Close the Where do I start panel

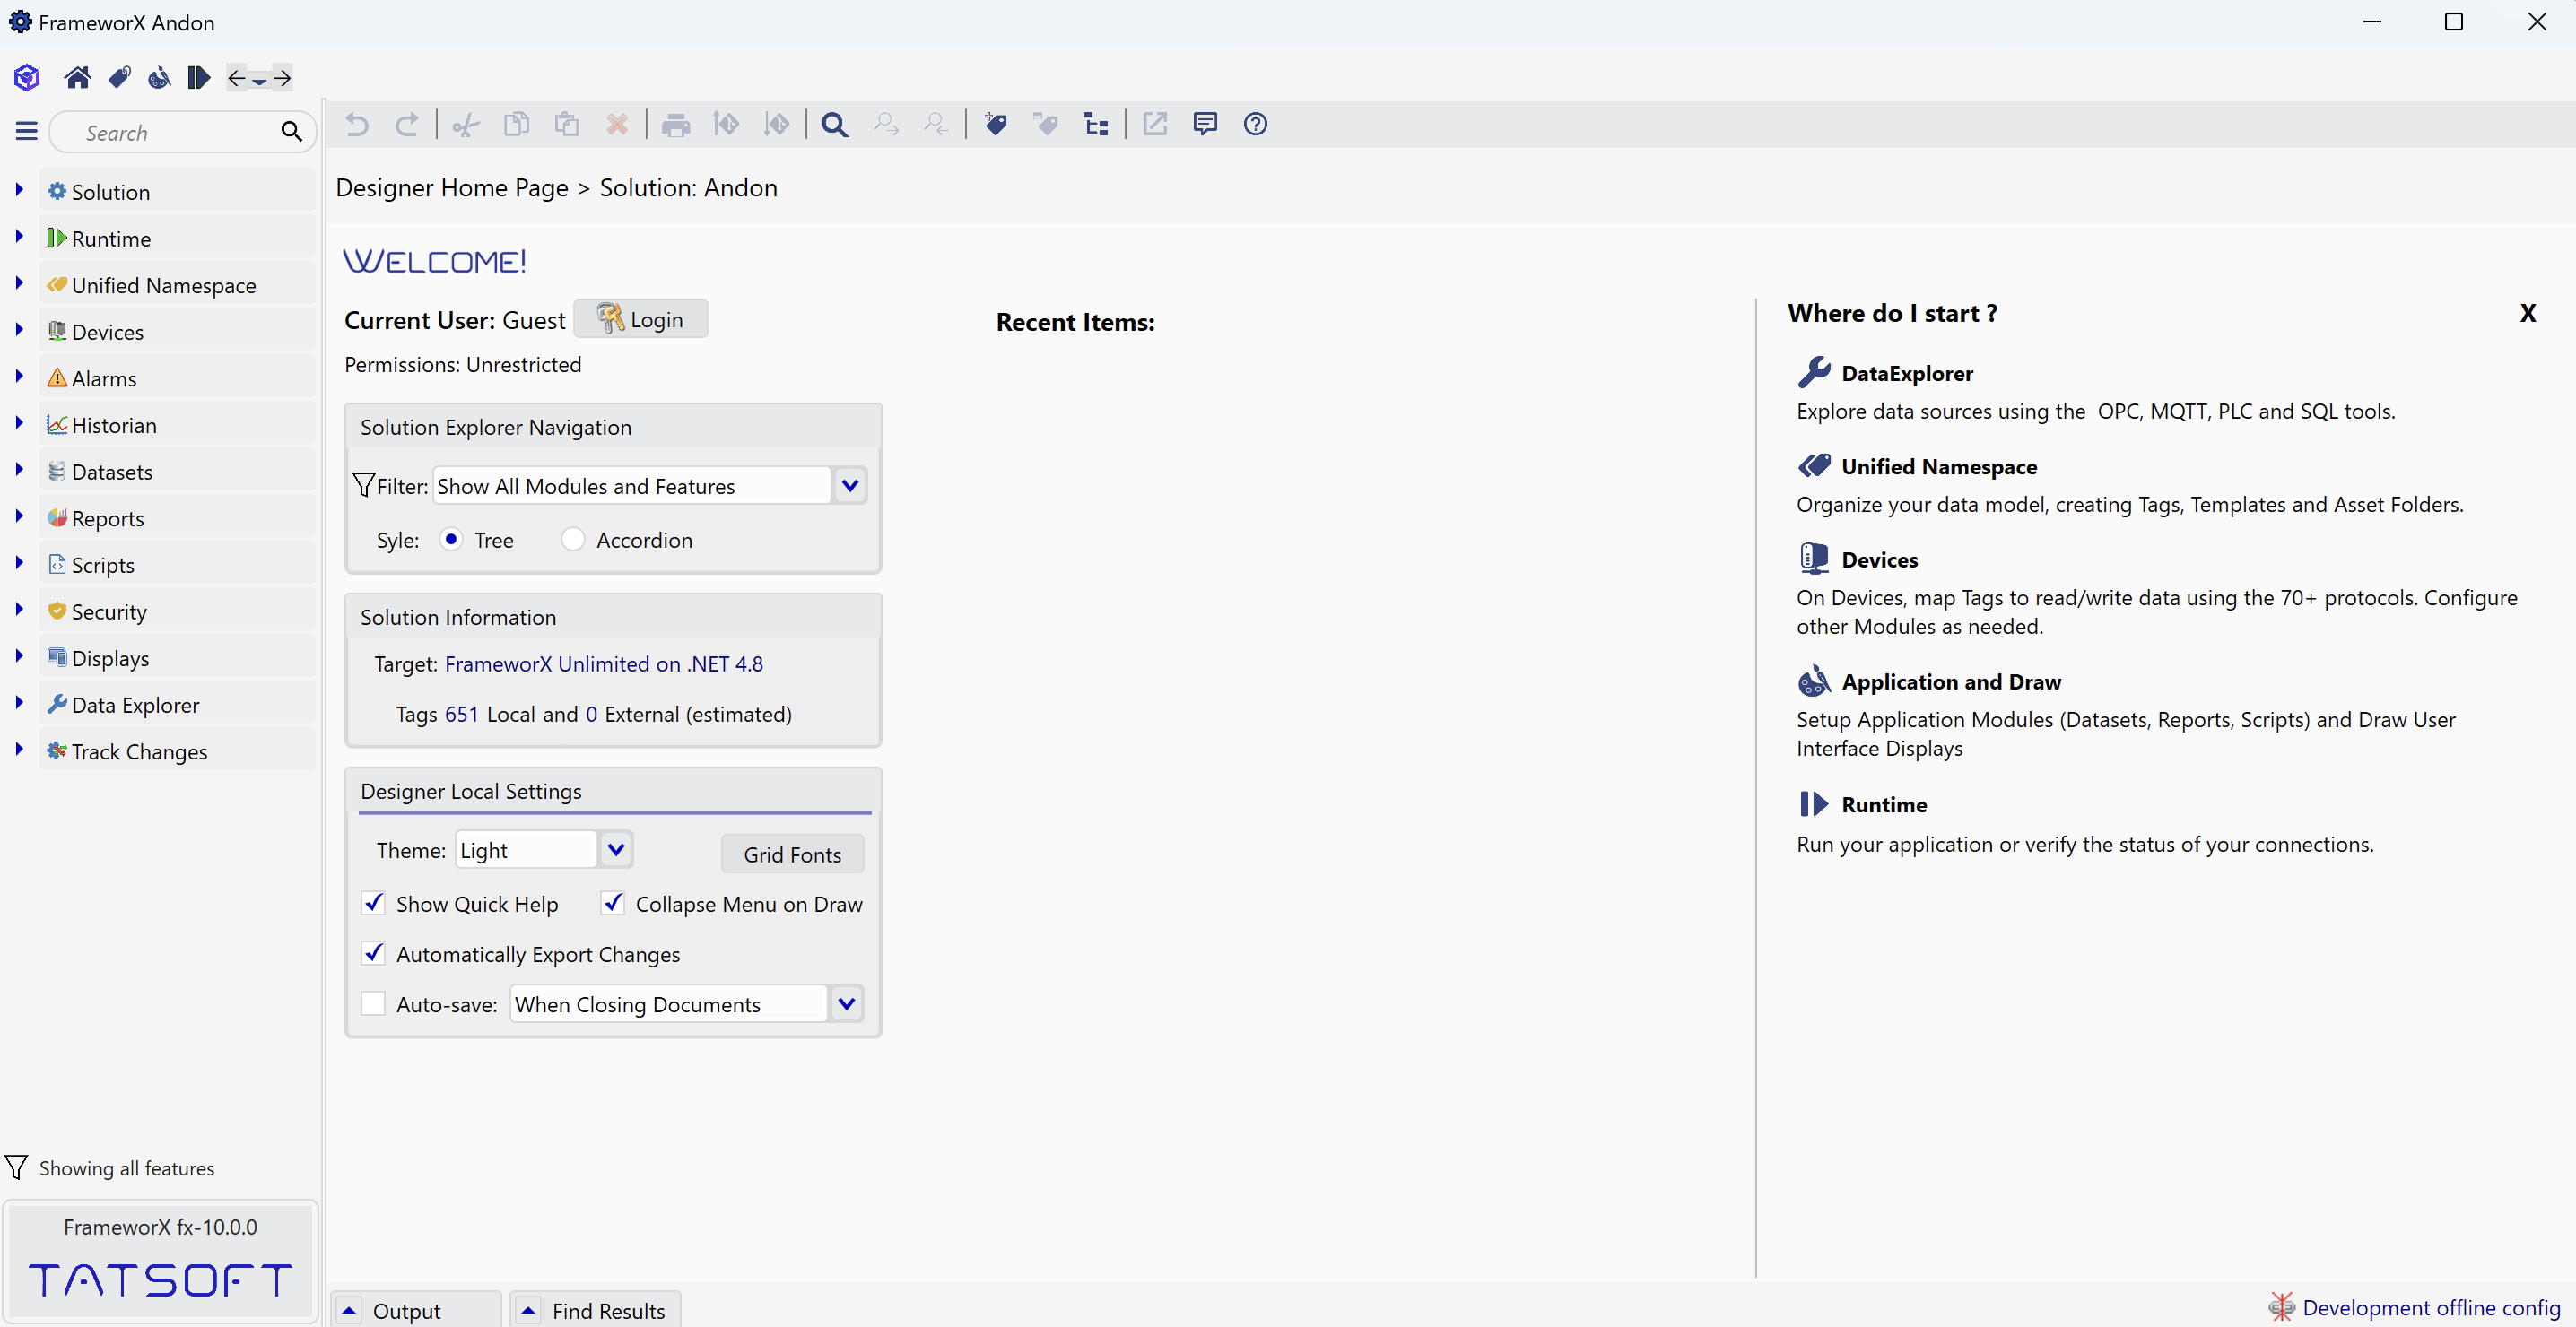(2527, 313)
